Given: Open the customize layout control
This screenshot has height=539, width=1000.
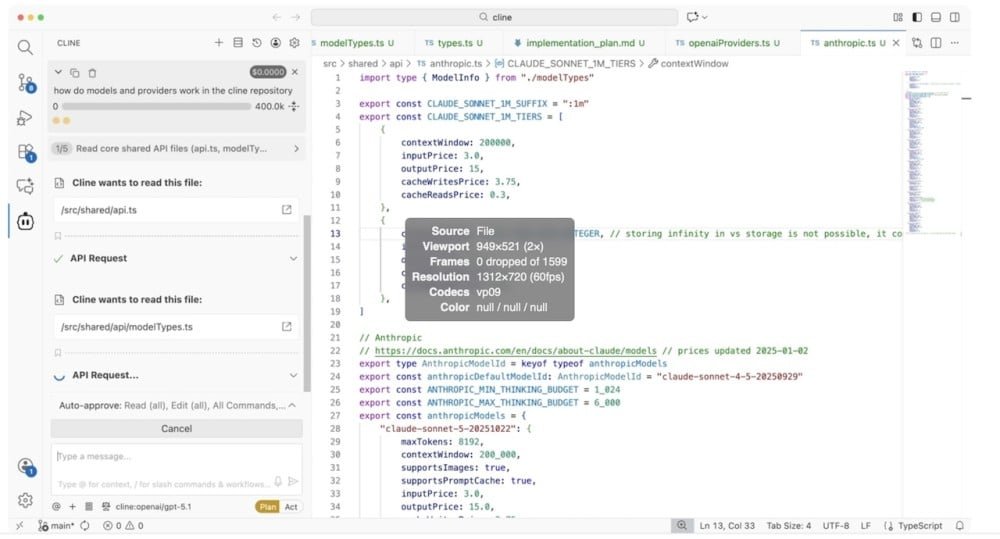Looking at the screenshot, I should (898, 17).
